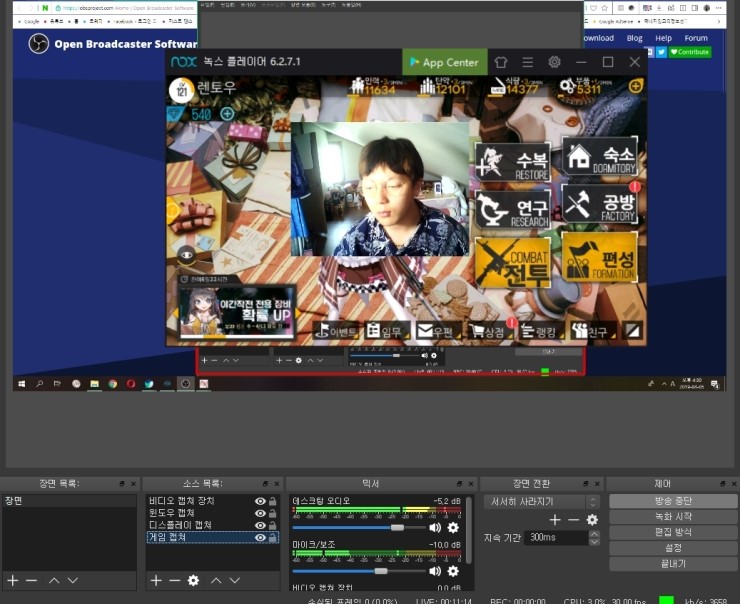740x604 pixels.
Task: Add a transition in 장면 전환 panel
Action: (x=555, y=520)
